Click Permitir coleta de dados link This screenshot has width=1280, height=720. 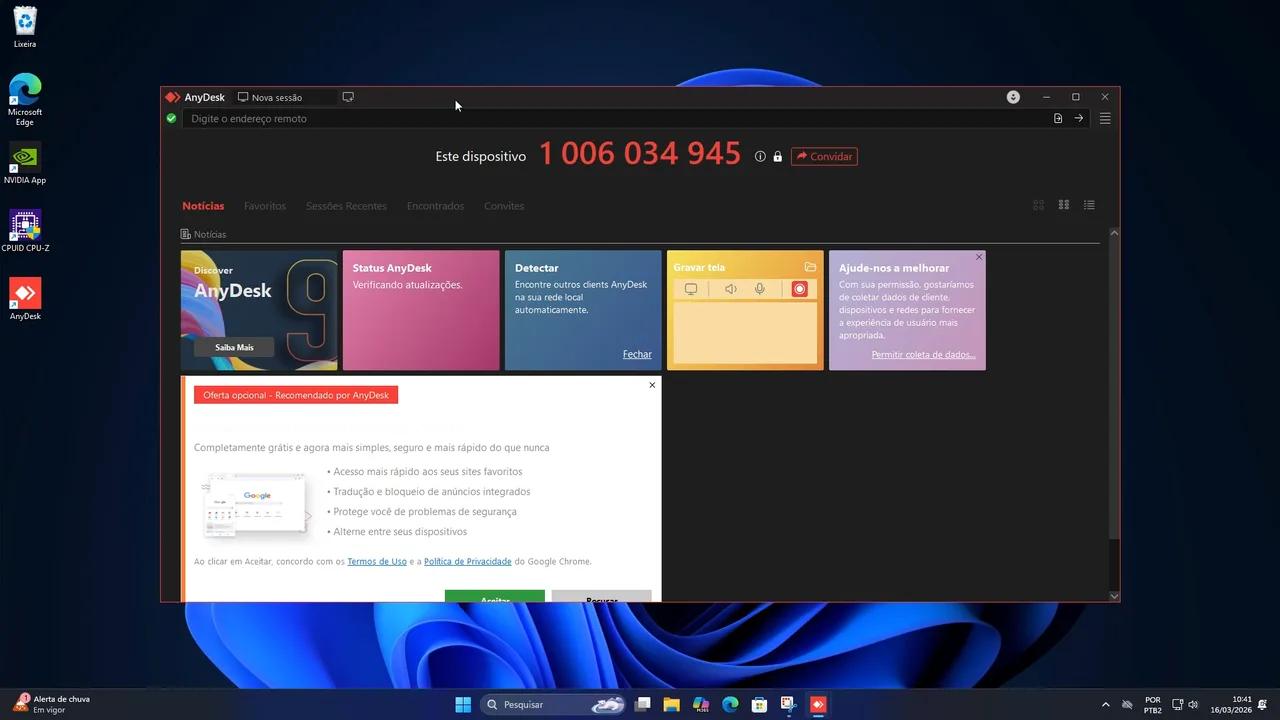[x=923, y=354]
